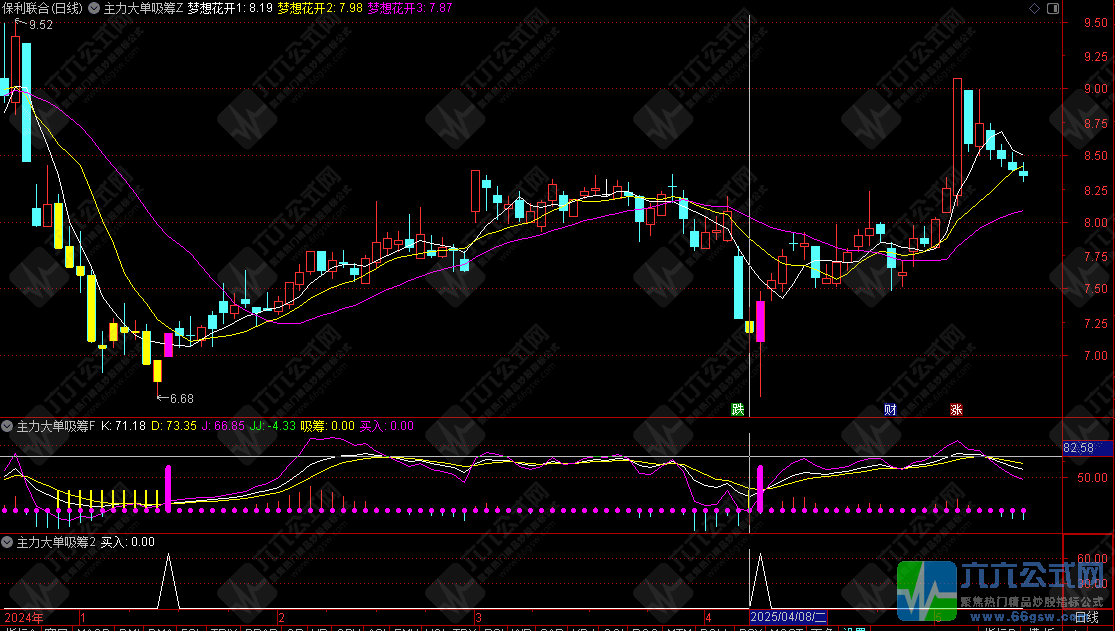Click the blue 财 event marker

[x=890, y=409]
